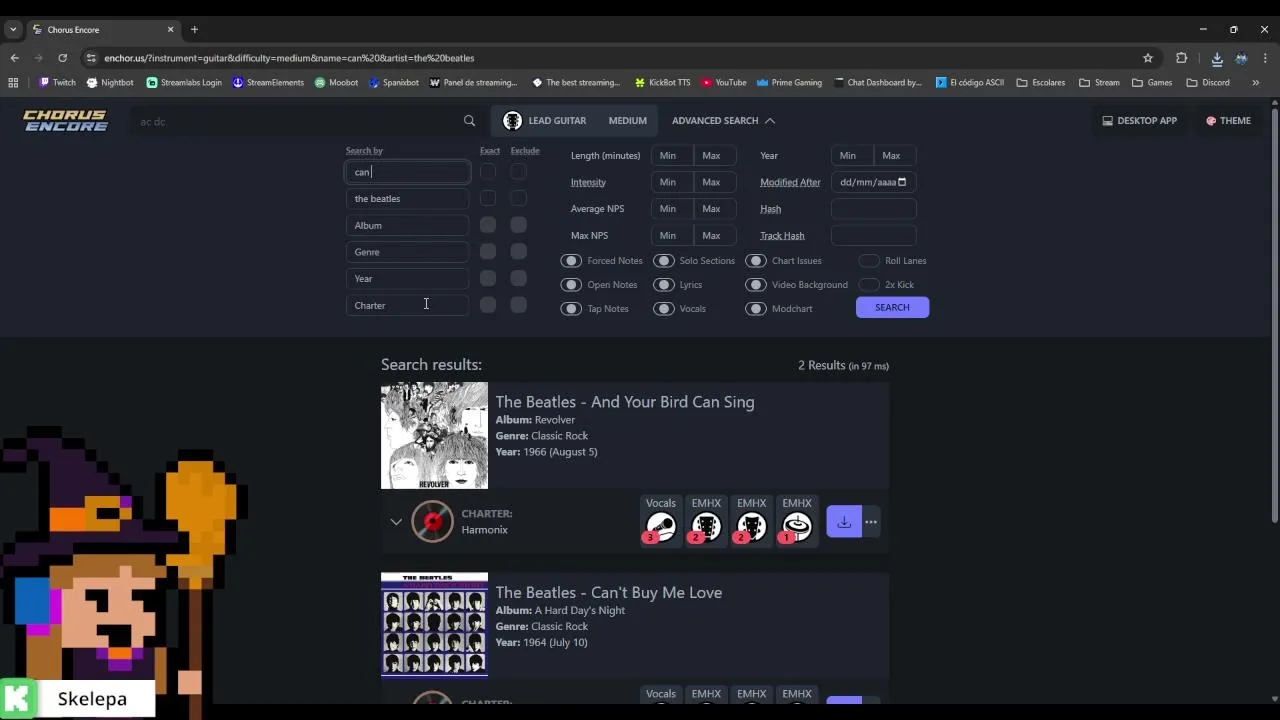Open browser extensions puzzle icon
The width and height of the screenshot is (1280, 720).
(1181, 58)
